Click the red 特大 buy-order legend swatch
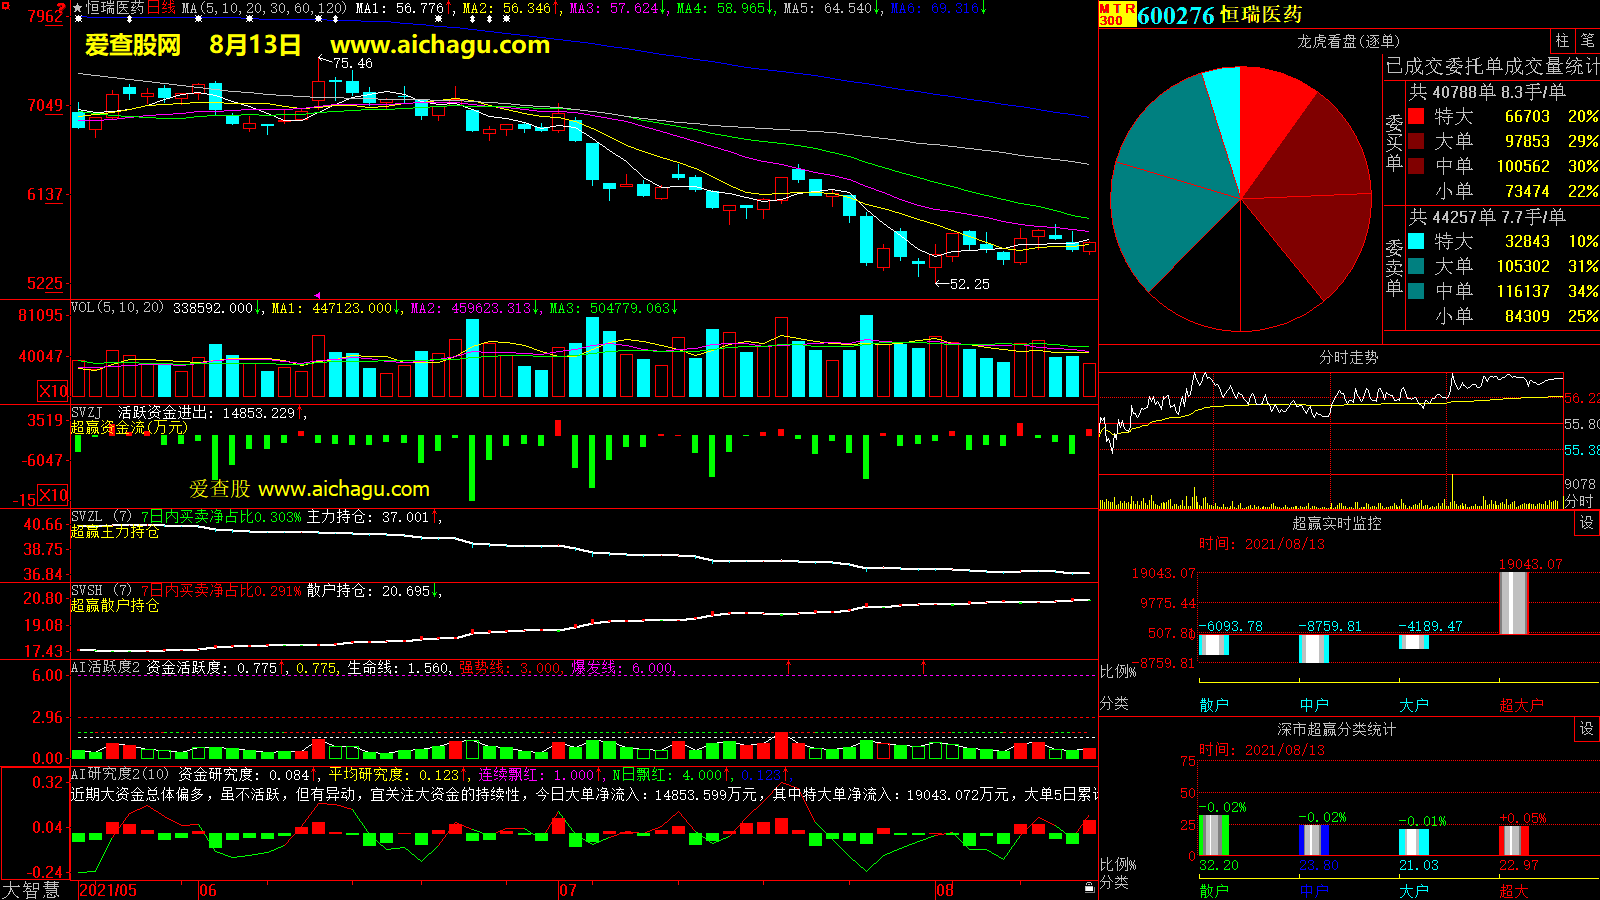 [1416, 116]
